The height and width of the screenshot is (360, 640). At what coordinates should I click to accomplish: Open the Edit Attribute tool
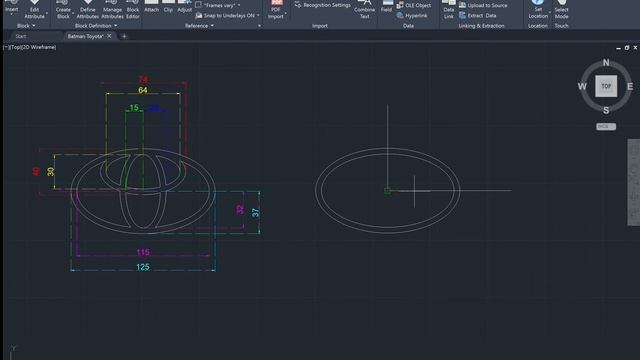tap(34, 10)
